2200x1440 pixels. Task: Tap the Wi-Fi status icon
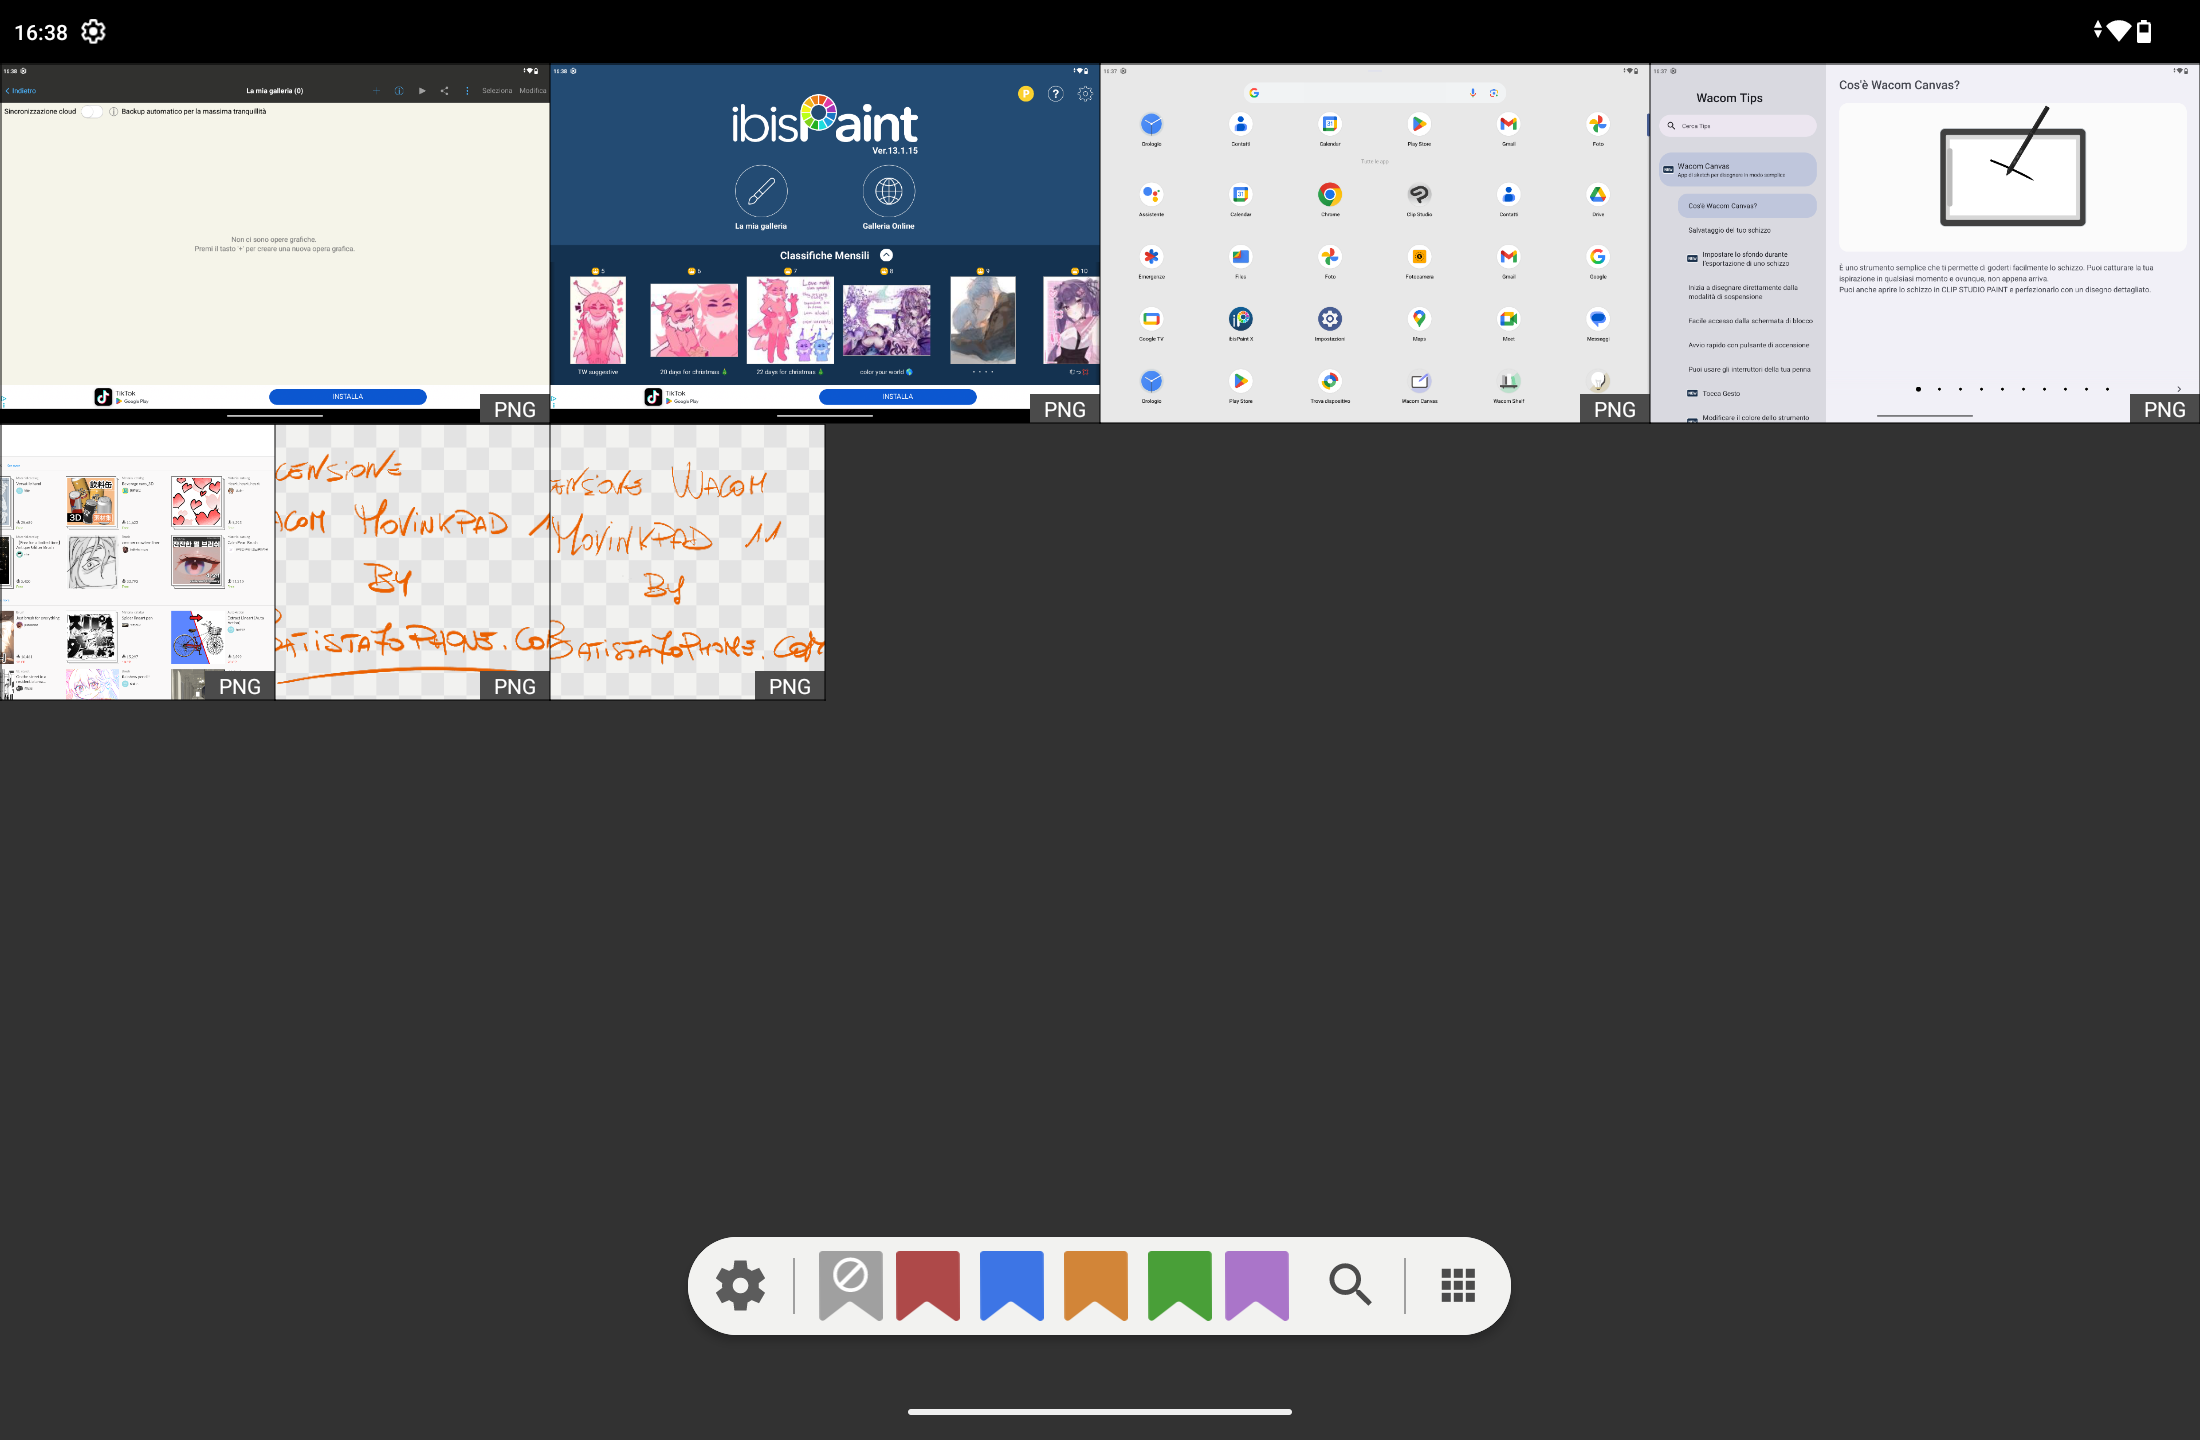[2117, 31]
